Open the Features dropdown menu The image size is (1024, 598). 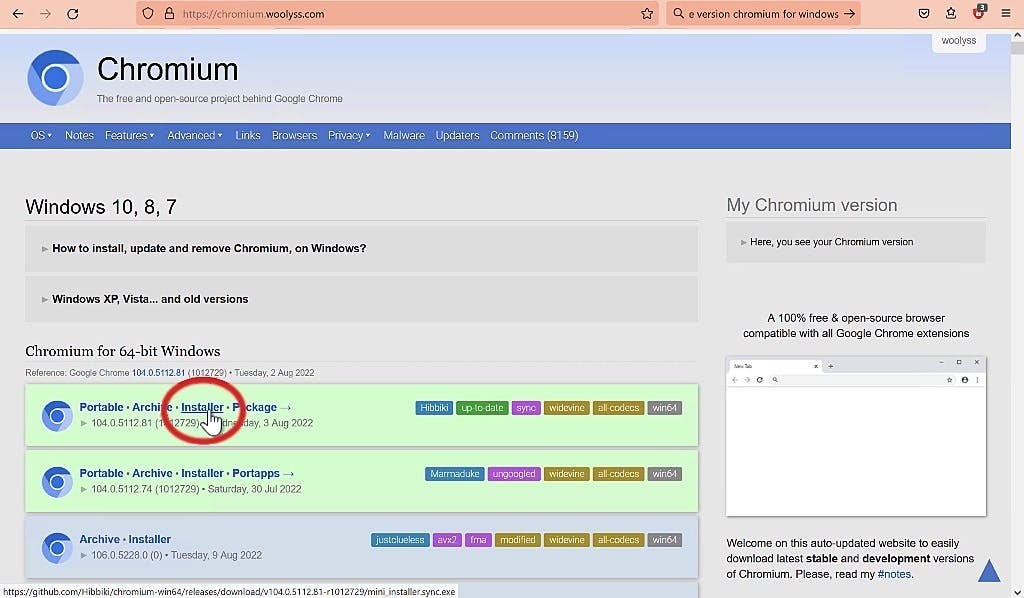129,135
